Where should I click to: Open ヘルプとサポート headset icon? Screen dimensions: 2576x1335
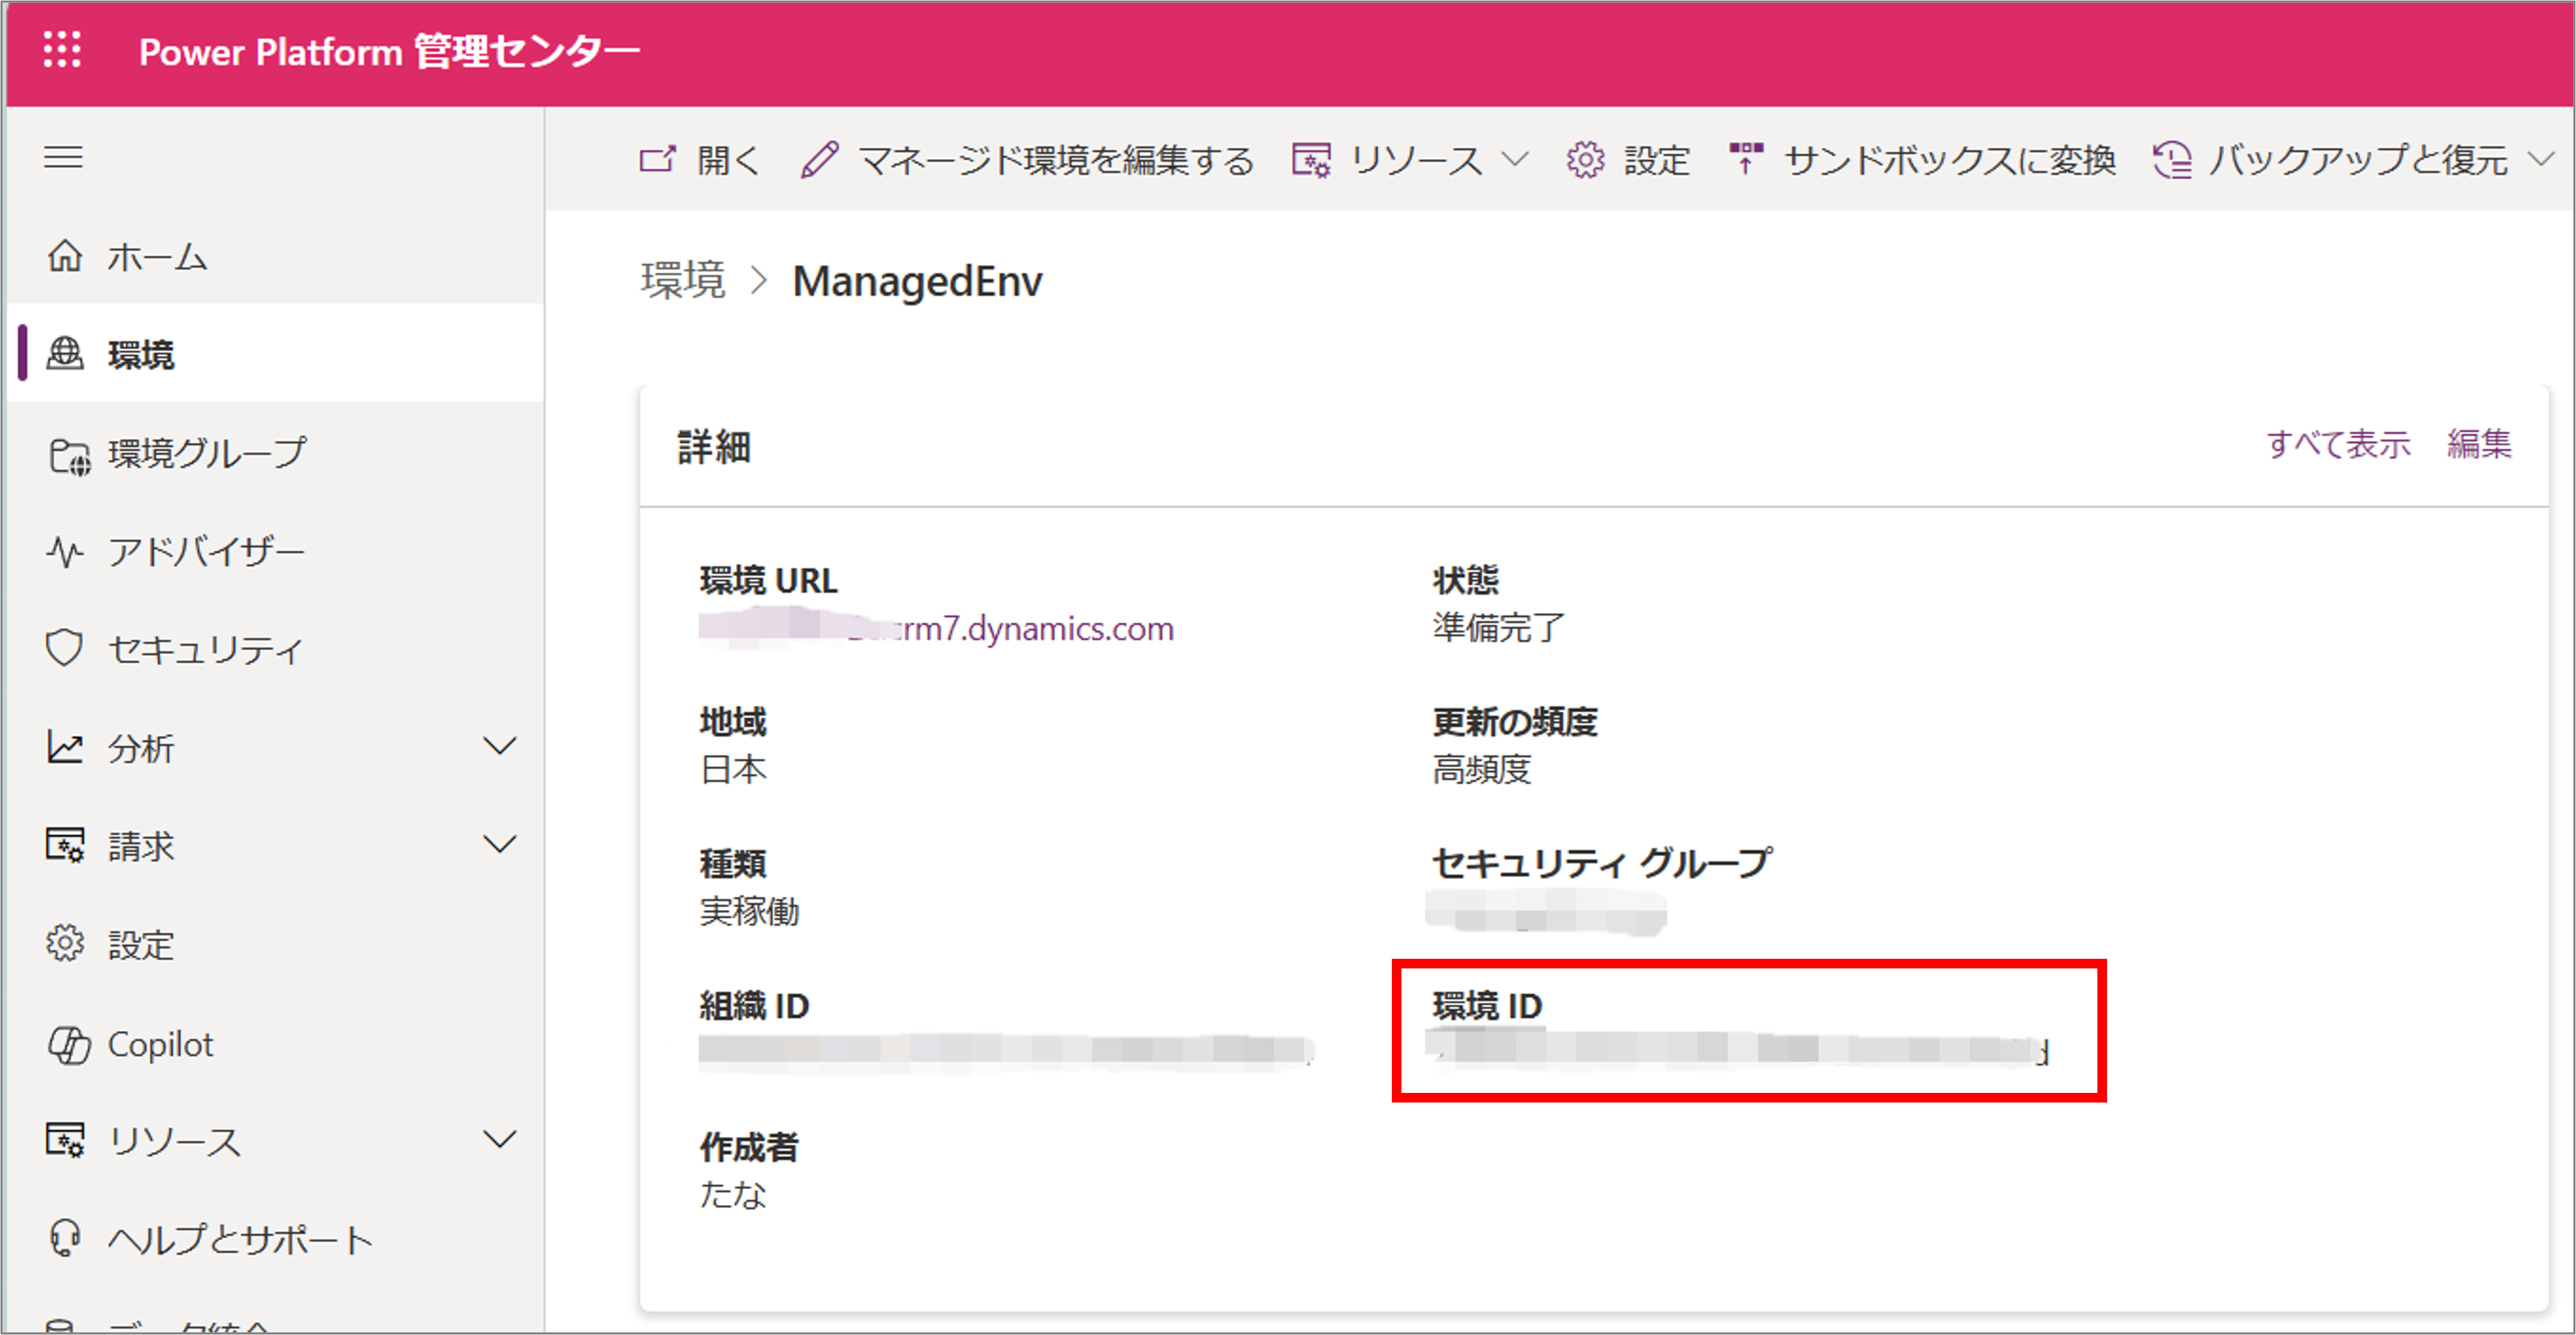(64, 1238)
